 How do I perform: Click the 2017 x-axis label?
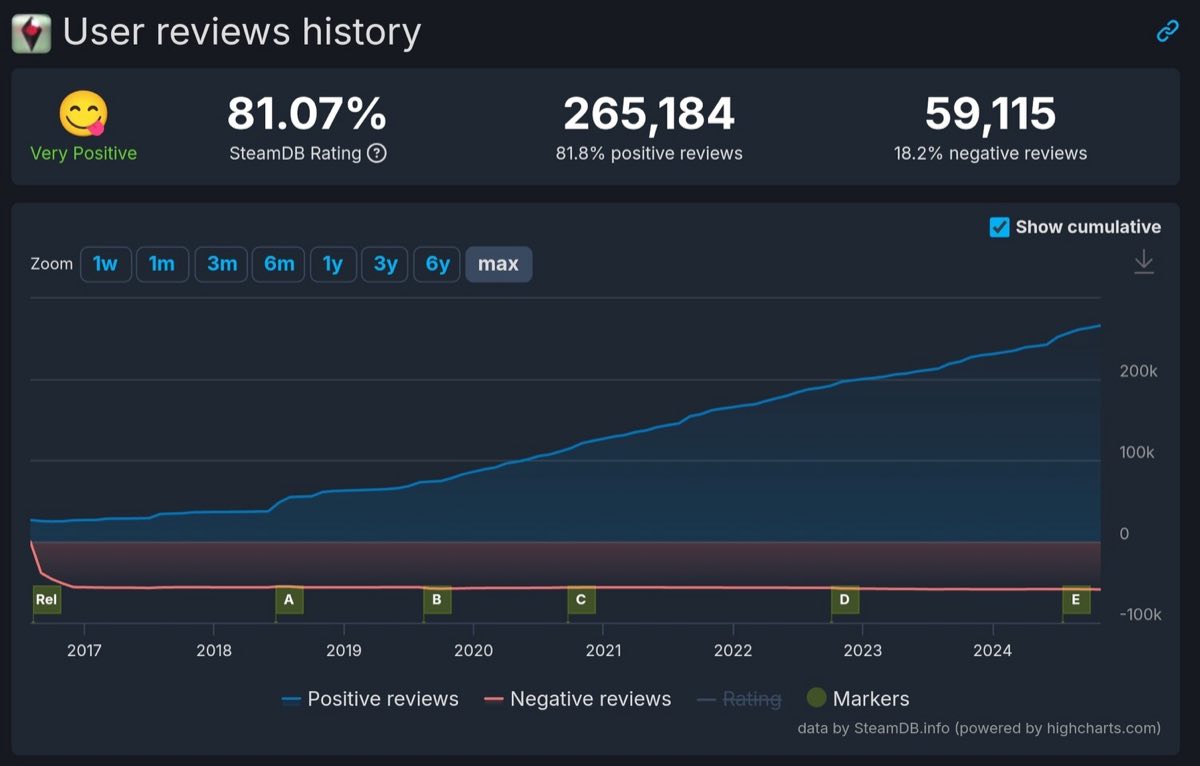84,651
